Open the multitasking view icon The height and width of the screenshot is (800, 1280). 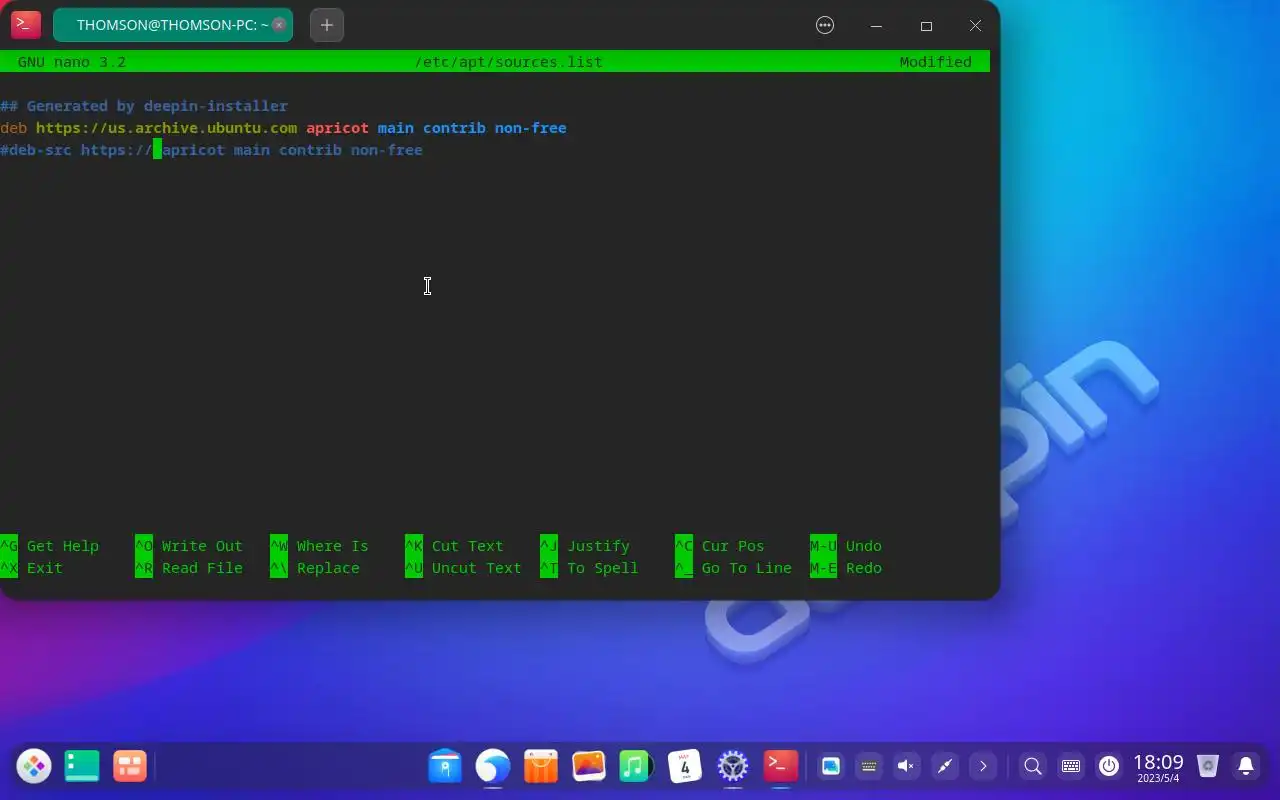click(130, 767)
